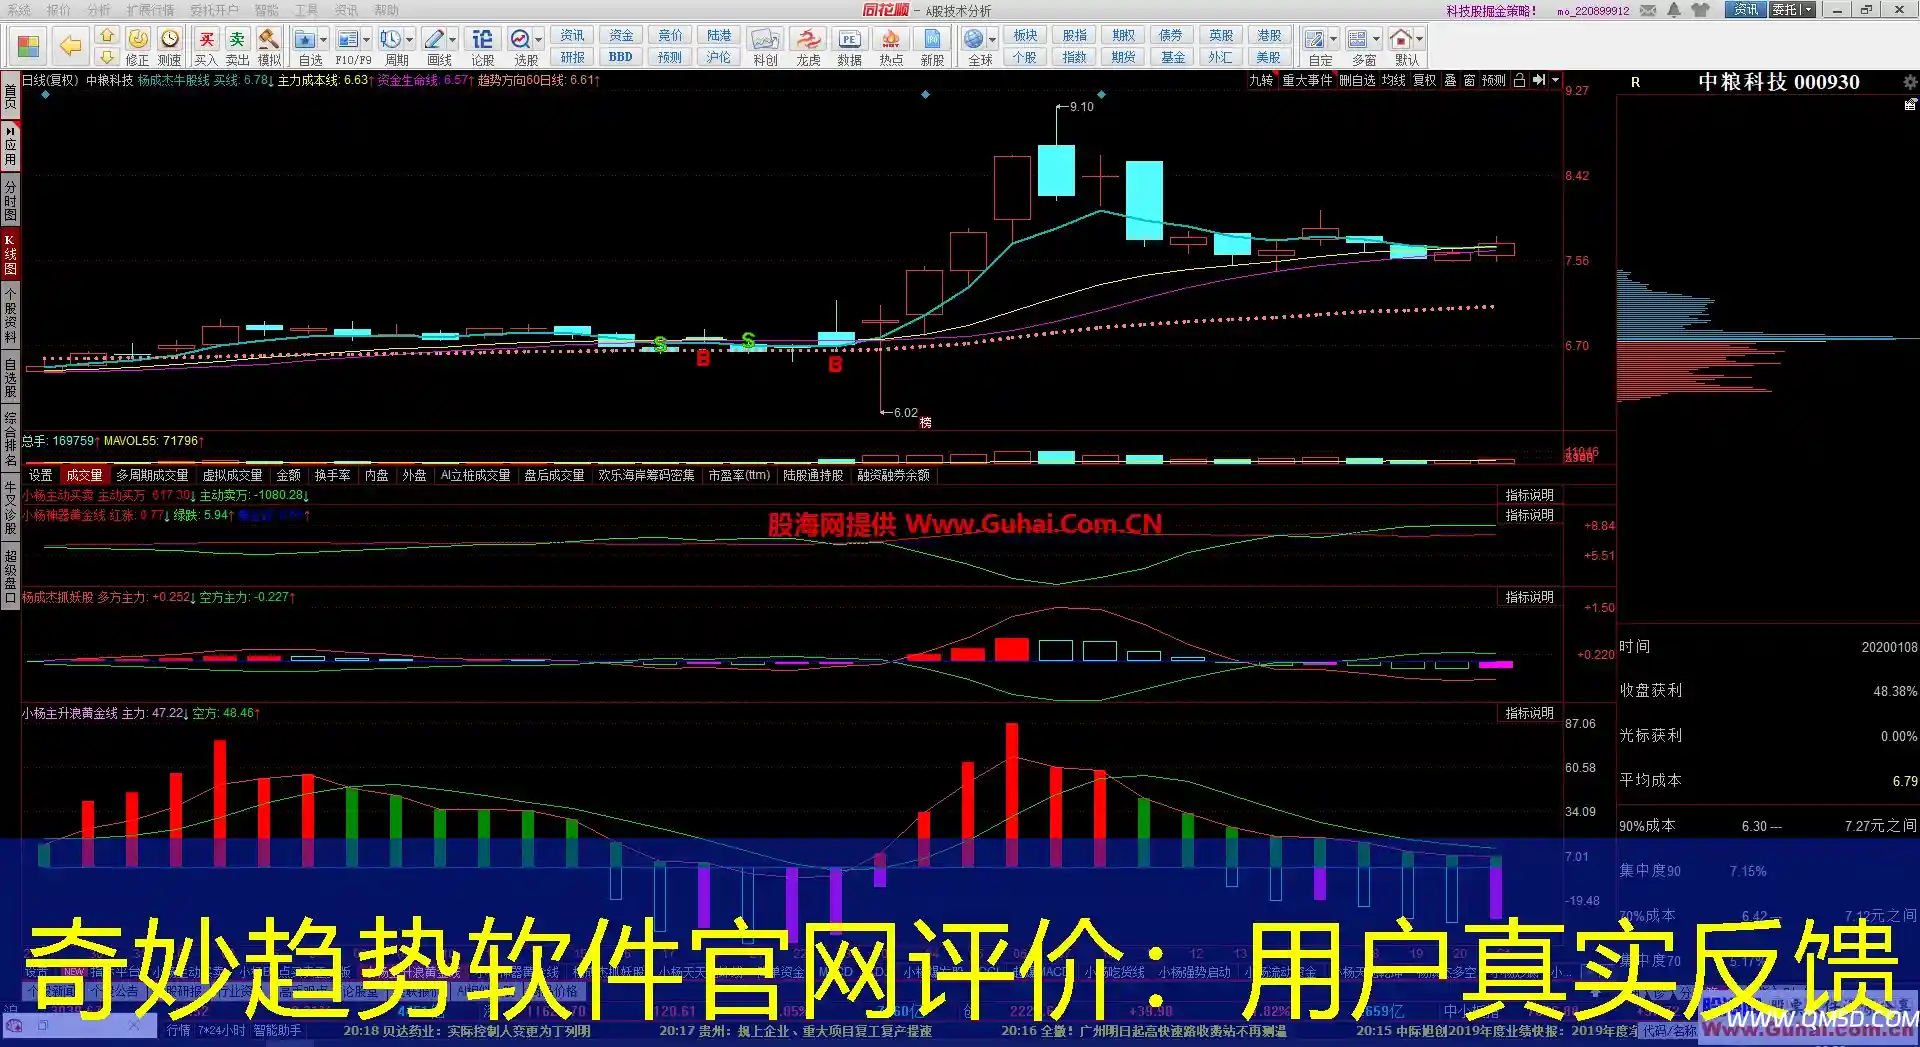
Task: Toggle the lock icon on chart toolbar
Action: 1519,80
